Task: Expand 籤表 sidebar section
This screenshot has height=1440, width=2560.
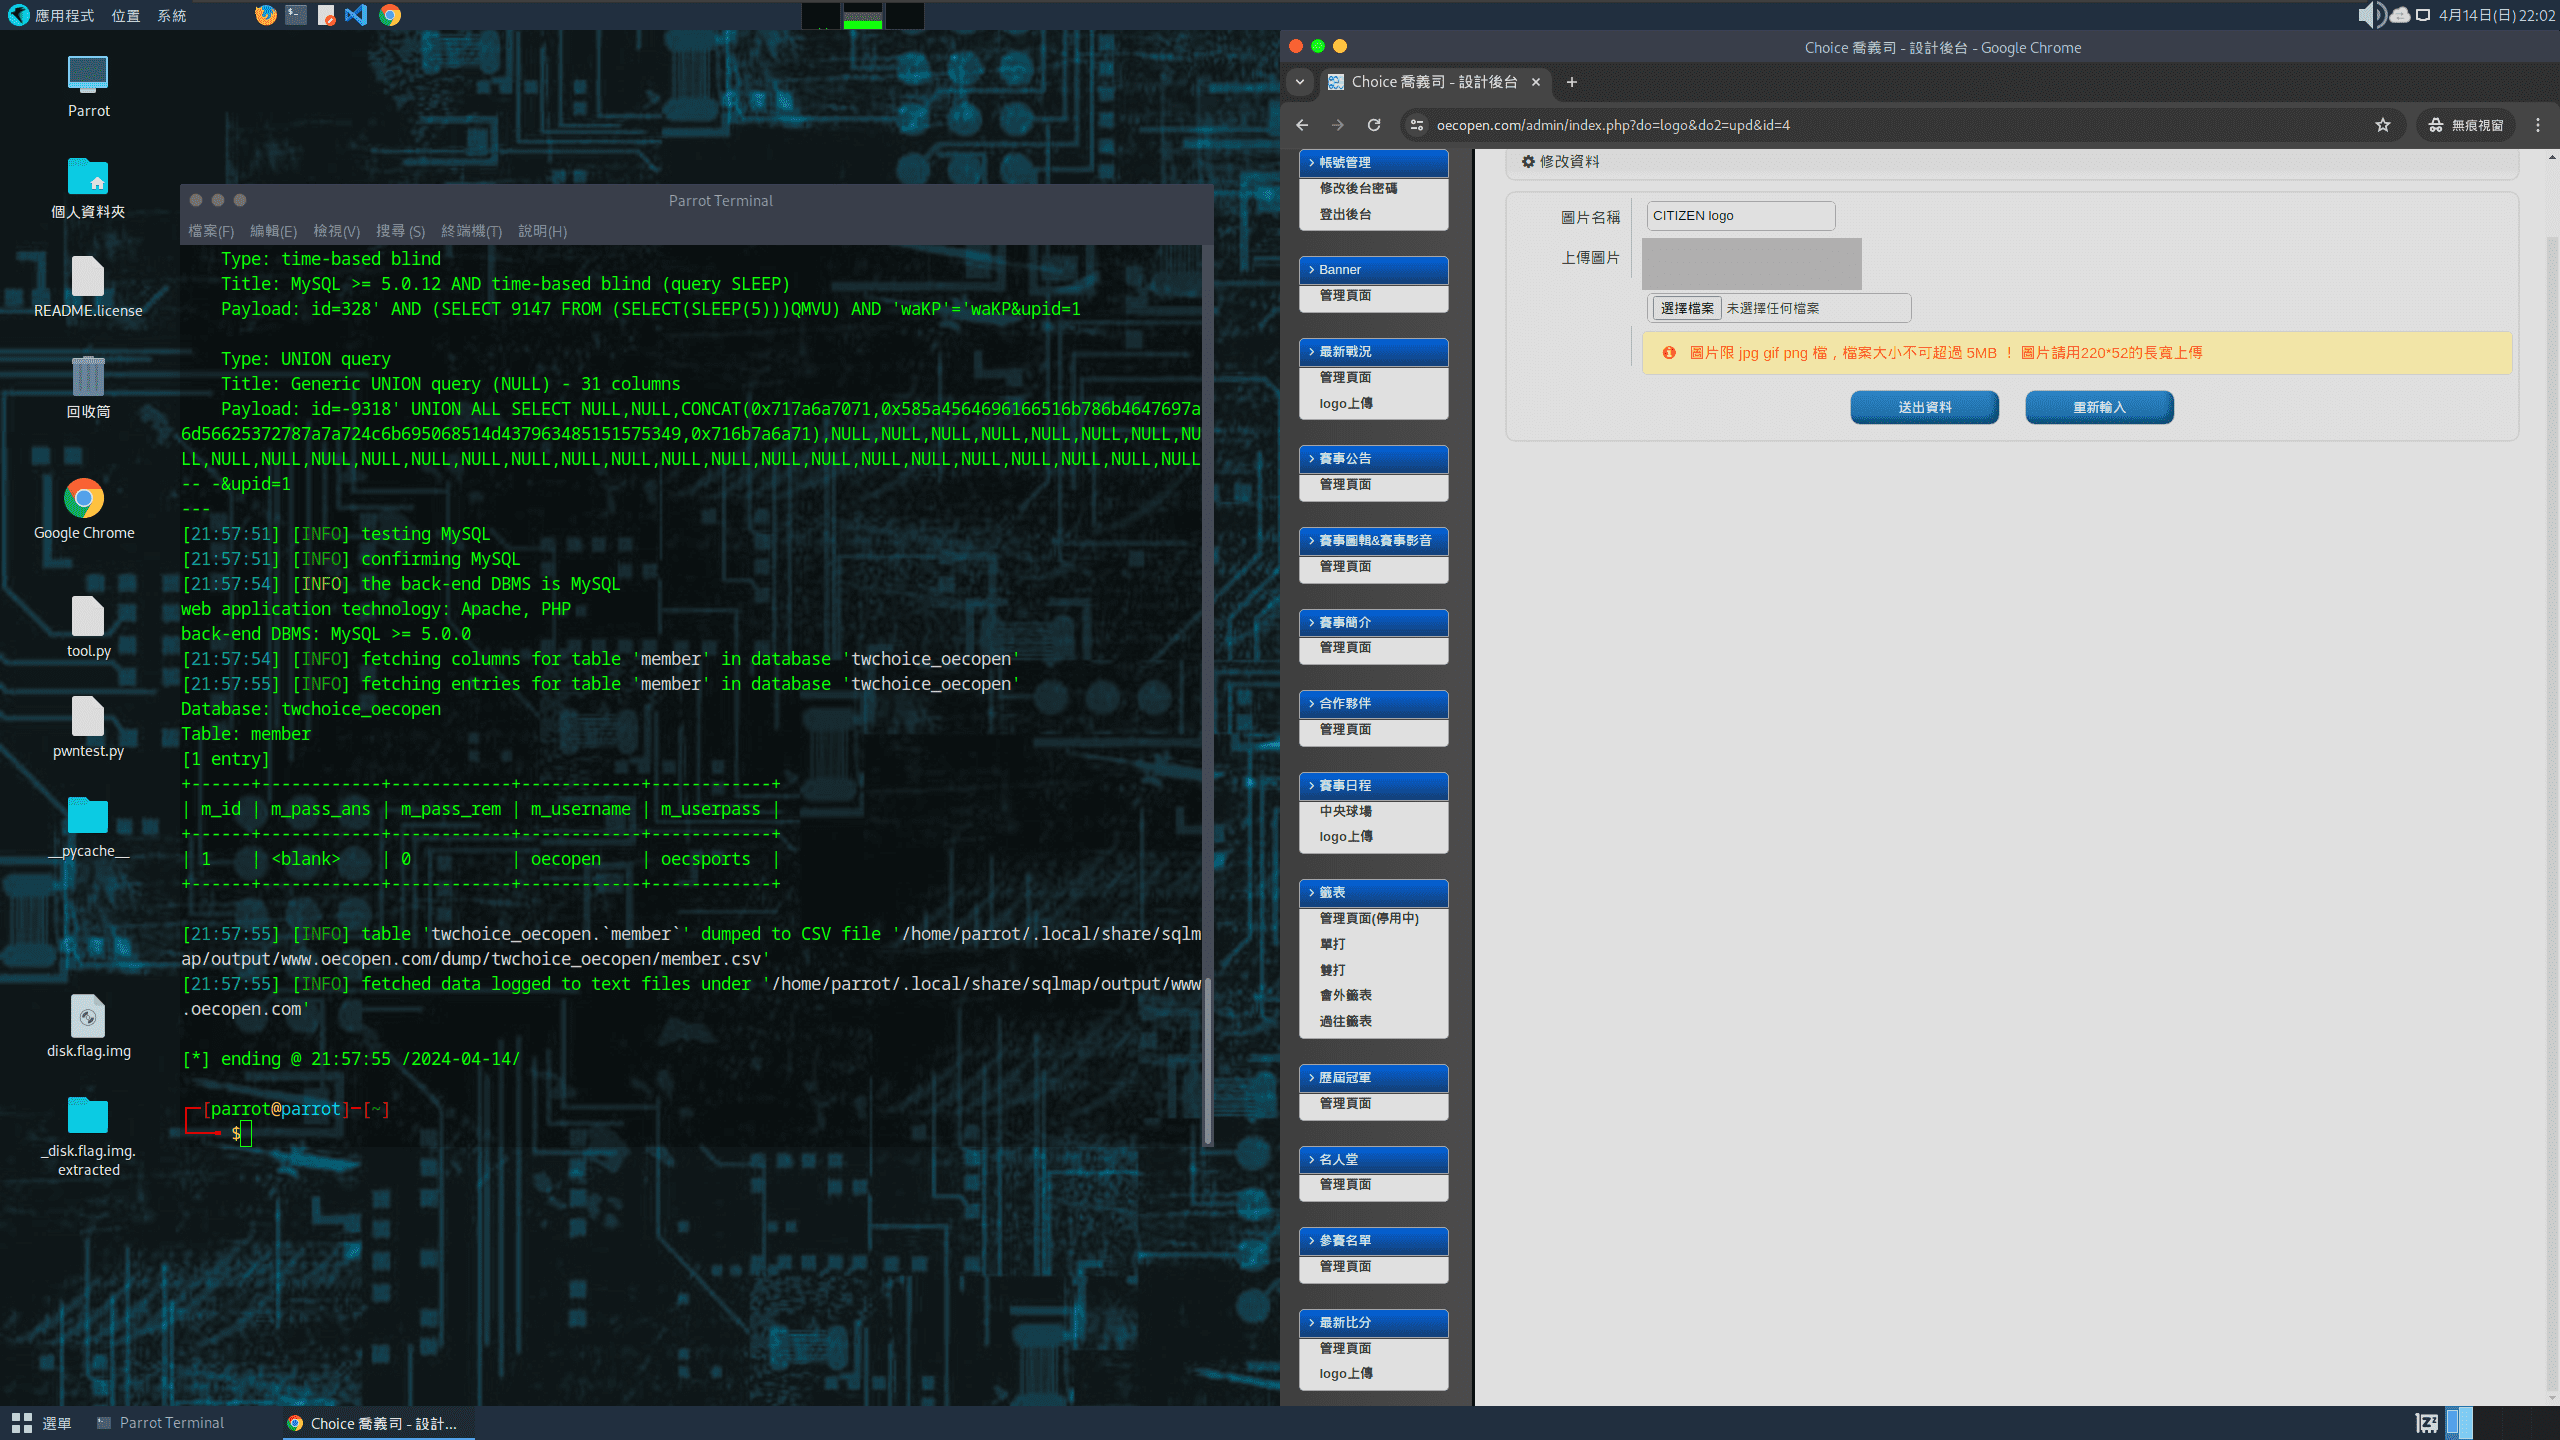Action: [1374, 893]
